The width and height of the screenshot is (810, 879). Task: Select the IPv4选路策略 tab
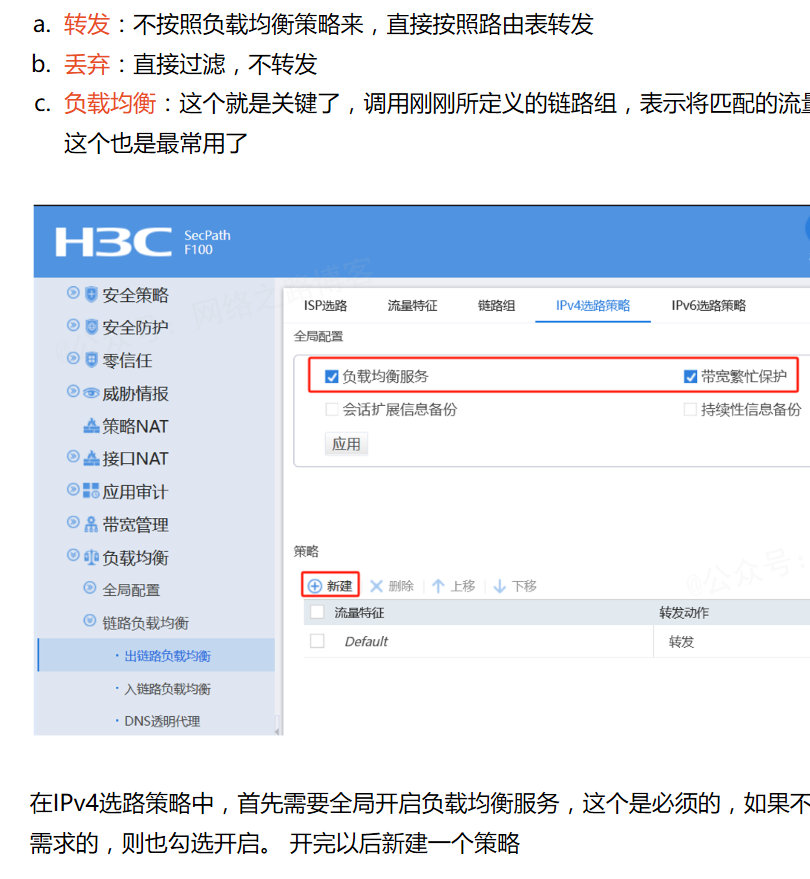(593, 306)
